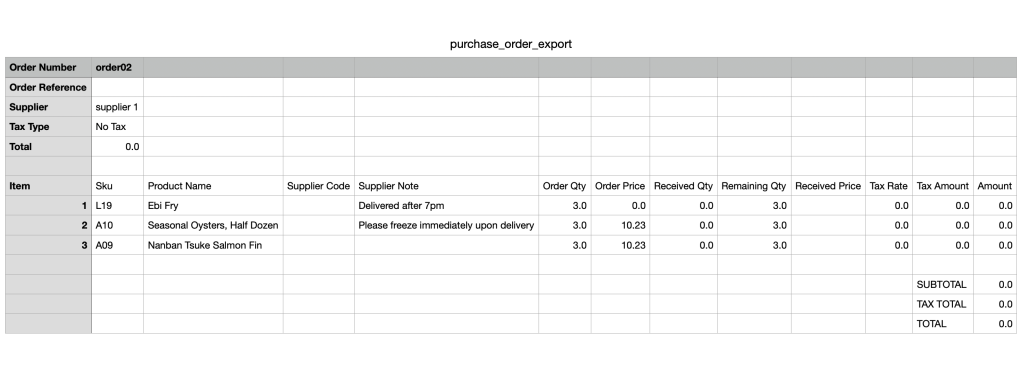Select the No Tax cell

(117, 127)
